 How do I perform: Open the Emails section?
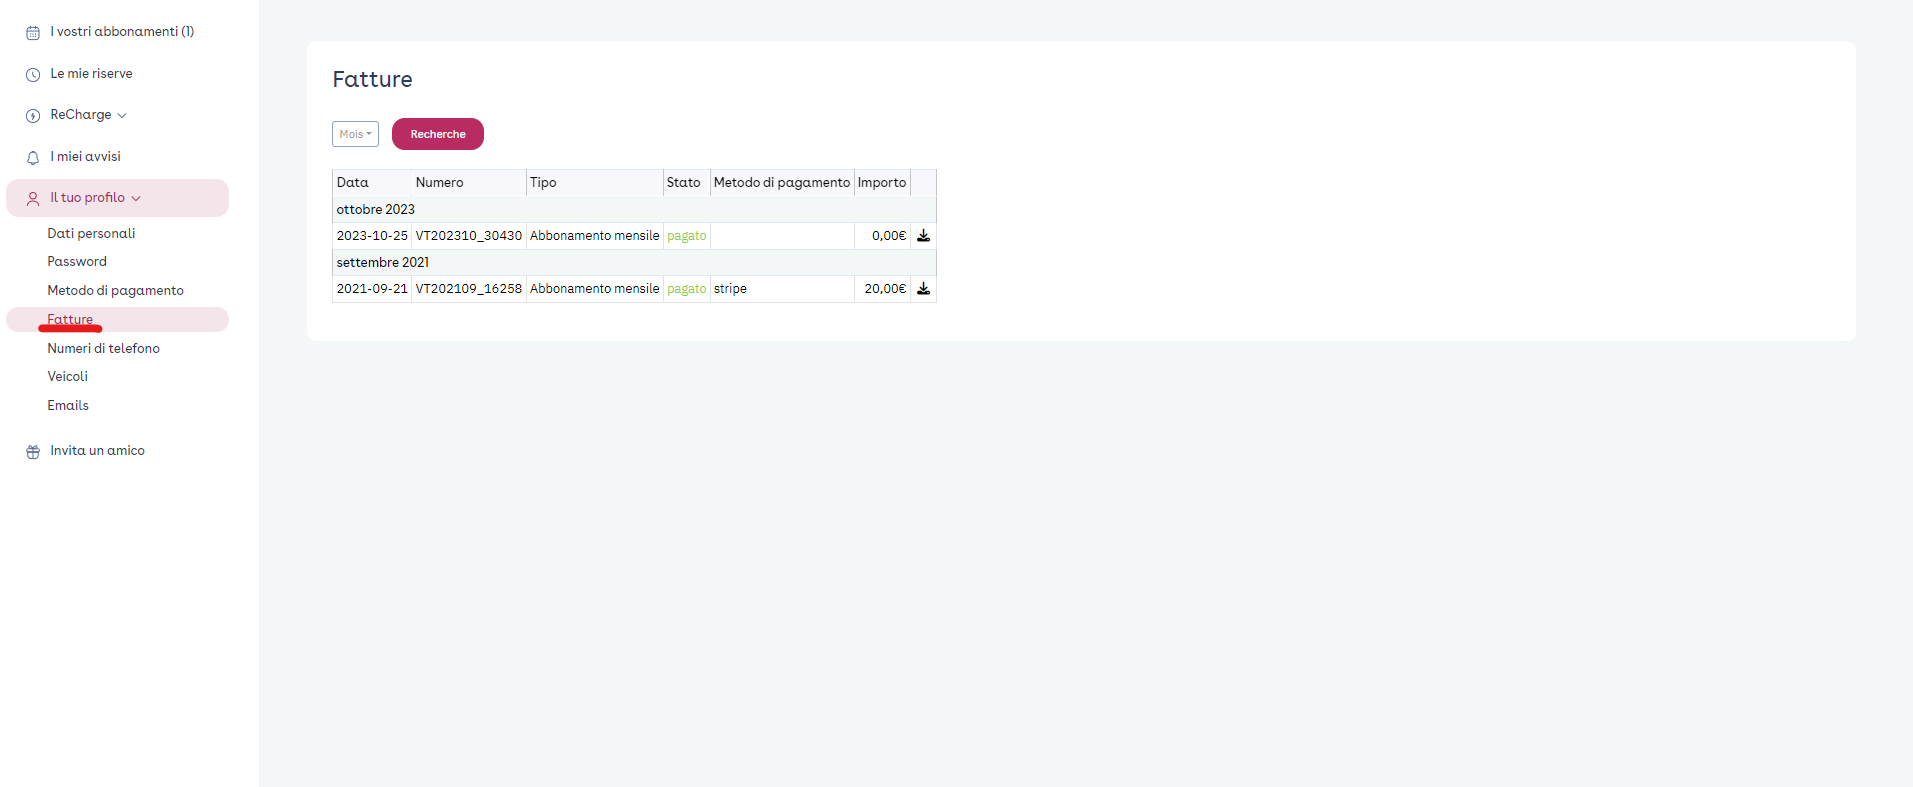pyautogui.click(x=68, y=405)
